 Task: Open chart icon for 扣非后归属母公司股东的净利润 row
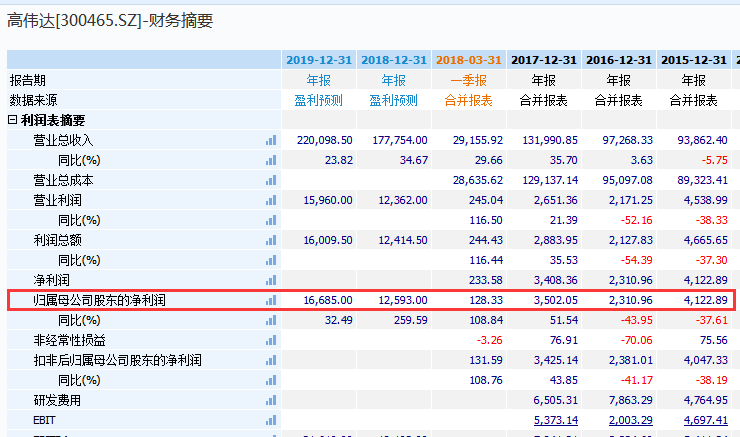tap(271, 360)
